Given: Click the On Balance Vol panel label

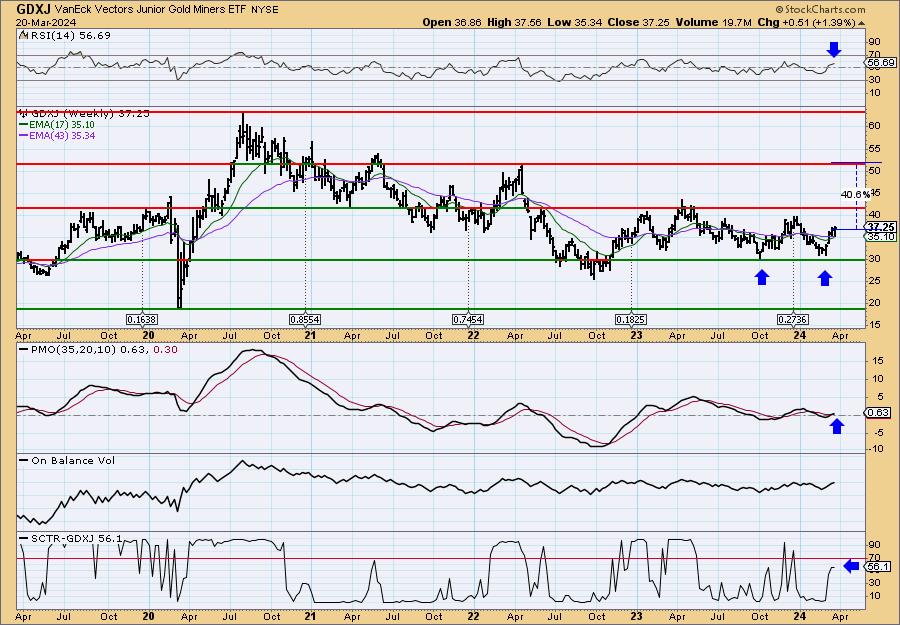Looking at the screenshot, I should pos(67,460).
